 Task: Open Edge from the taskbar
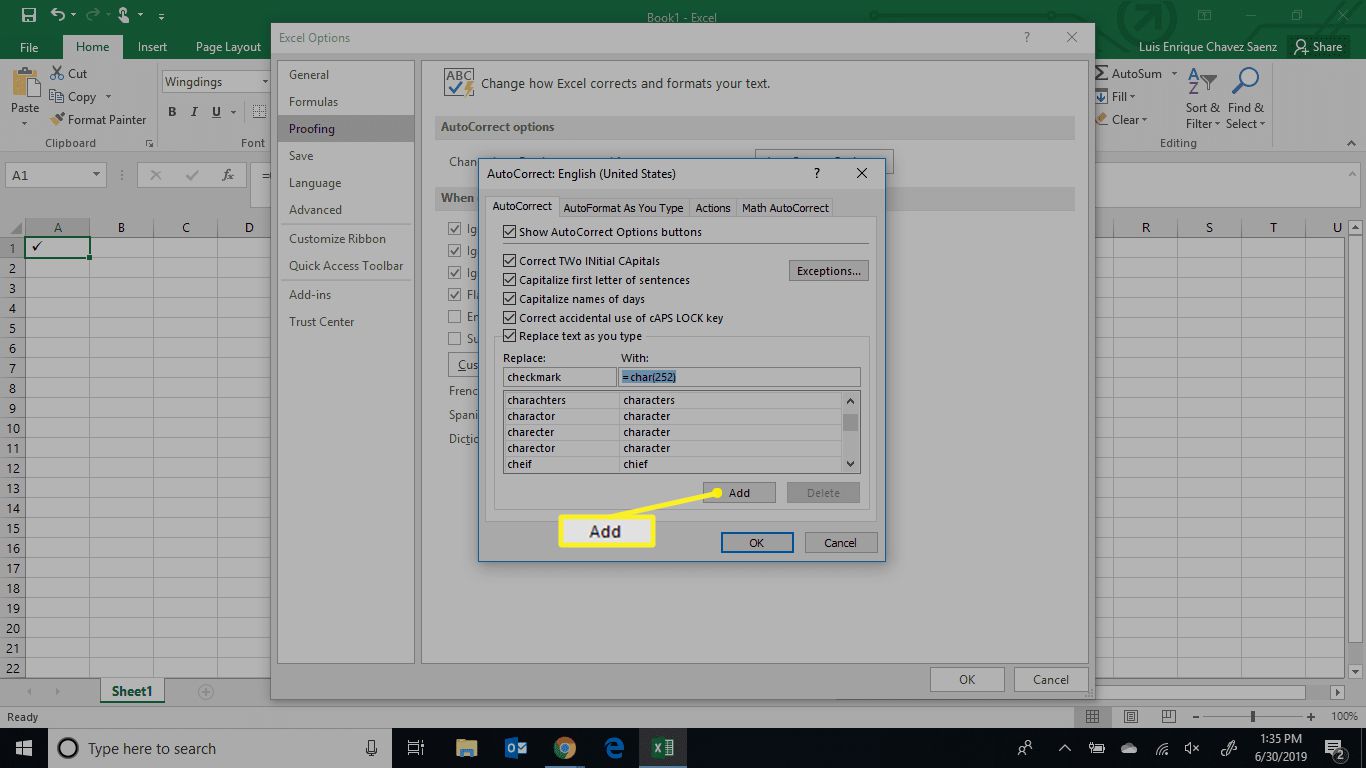[x=614, y=748]
